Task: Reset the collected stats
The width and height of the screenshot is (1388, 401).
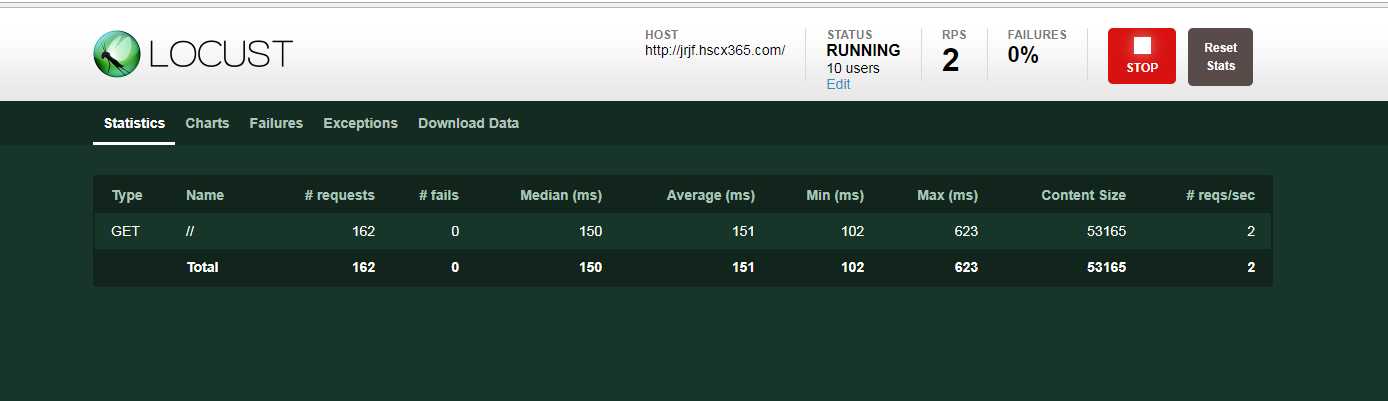Action: pos(1220,57)
